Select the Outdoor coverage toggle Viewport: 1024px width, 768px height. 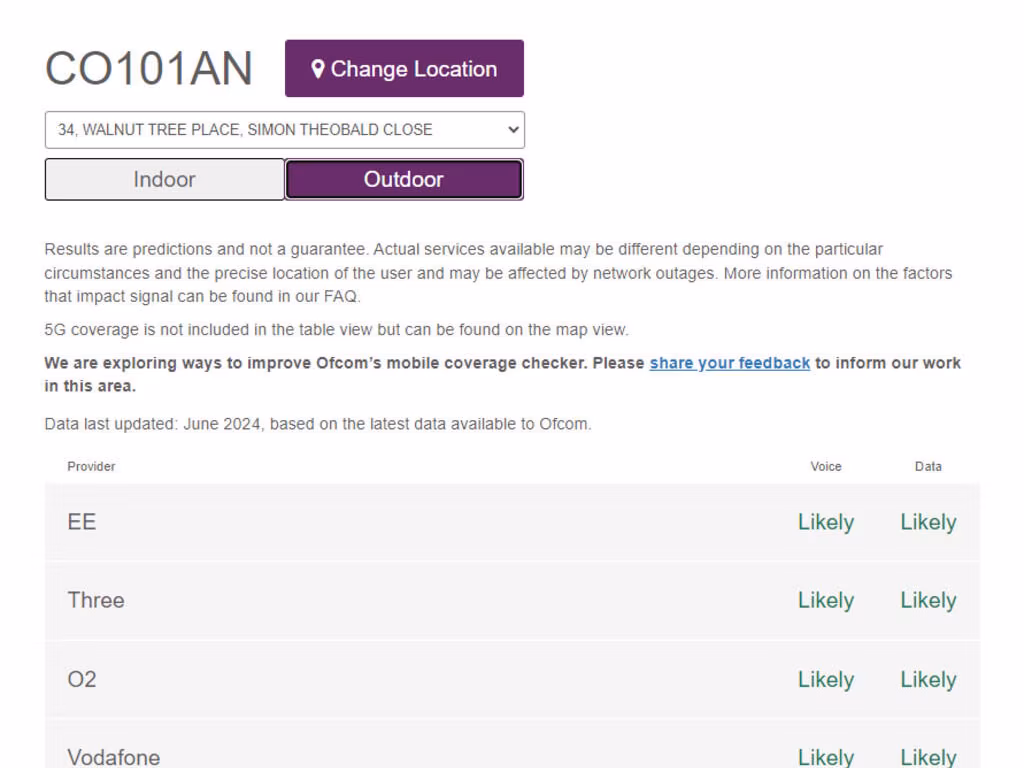point(404,180)
